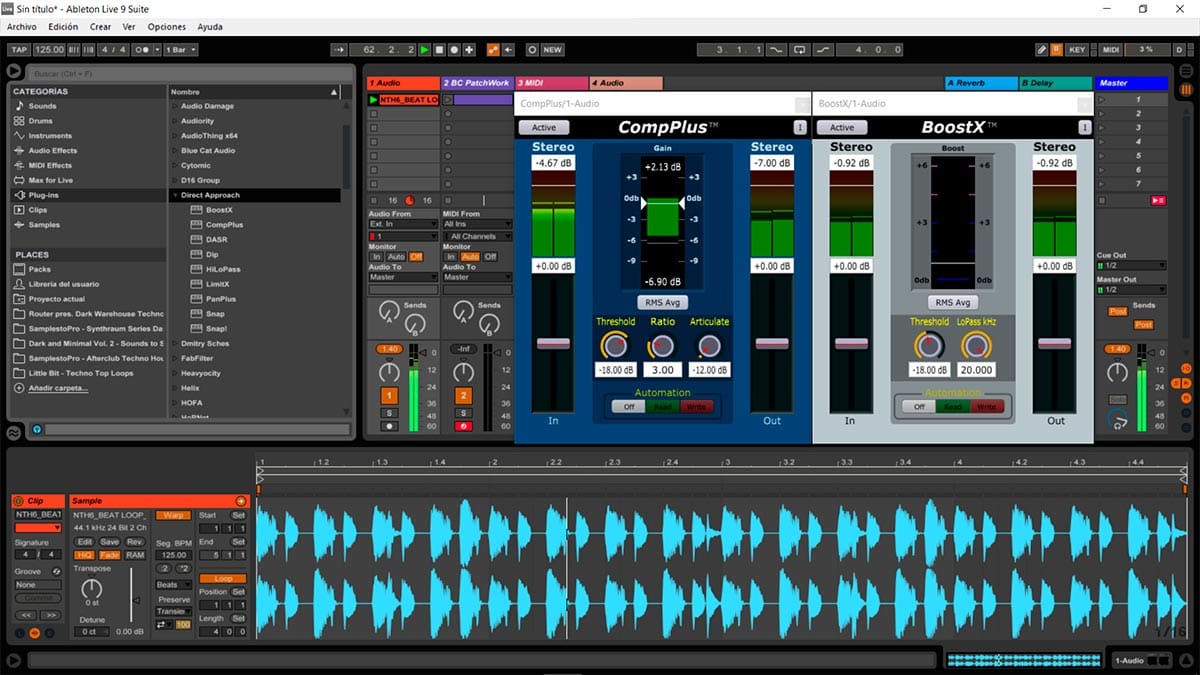Click the Back to Arrangement arrow
This screenshot has width=1200, height=675.
coord(508,49)
